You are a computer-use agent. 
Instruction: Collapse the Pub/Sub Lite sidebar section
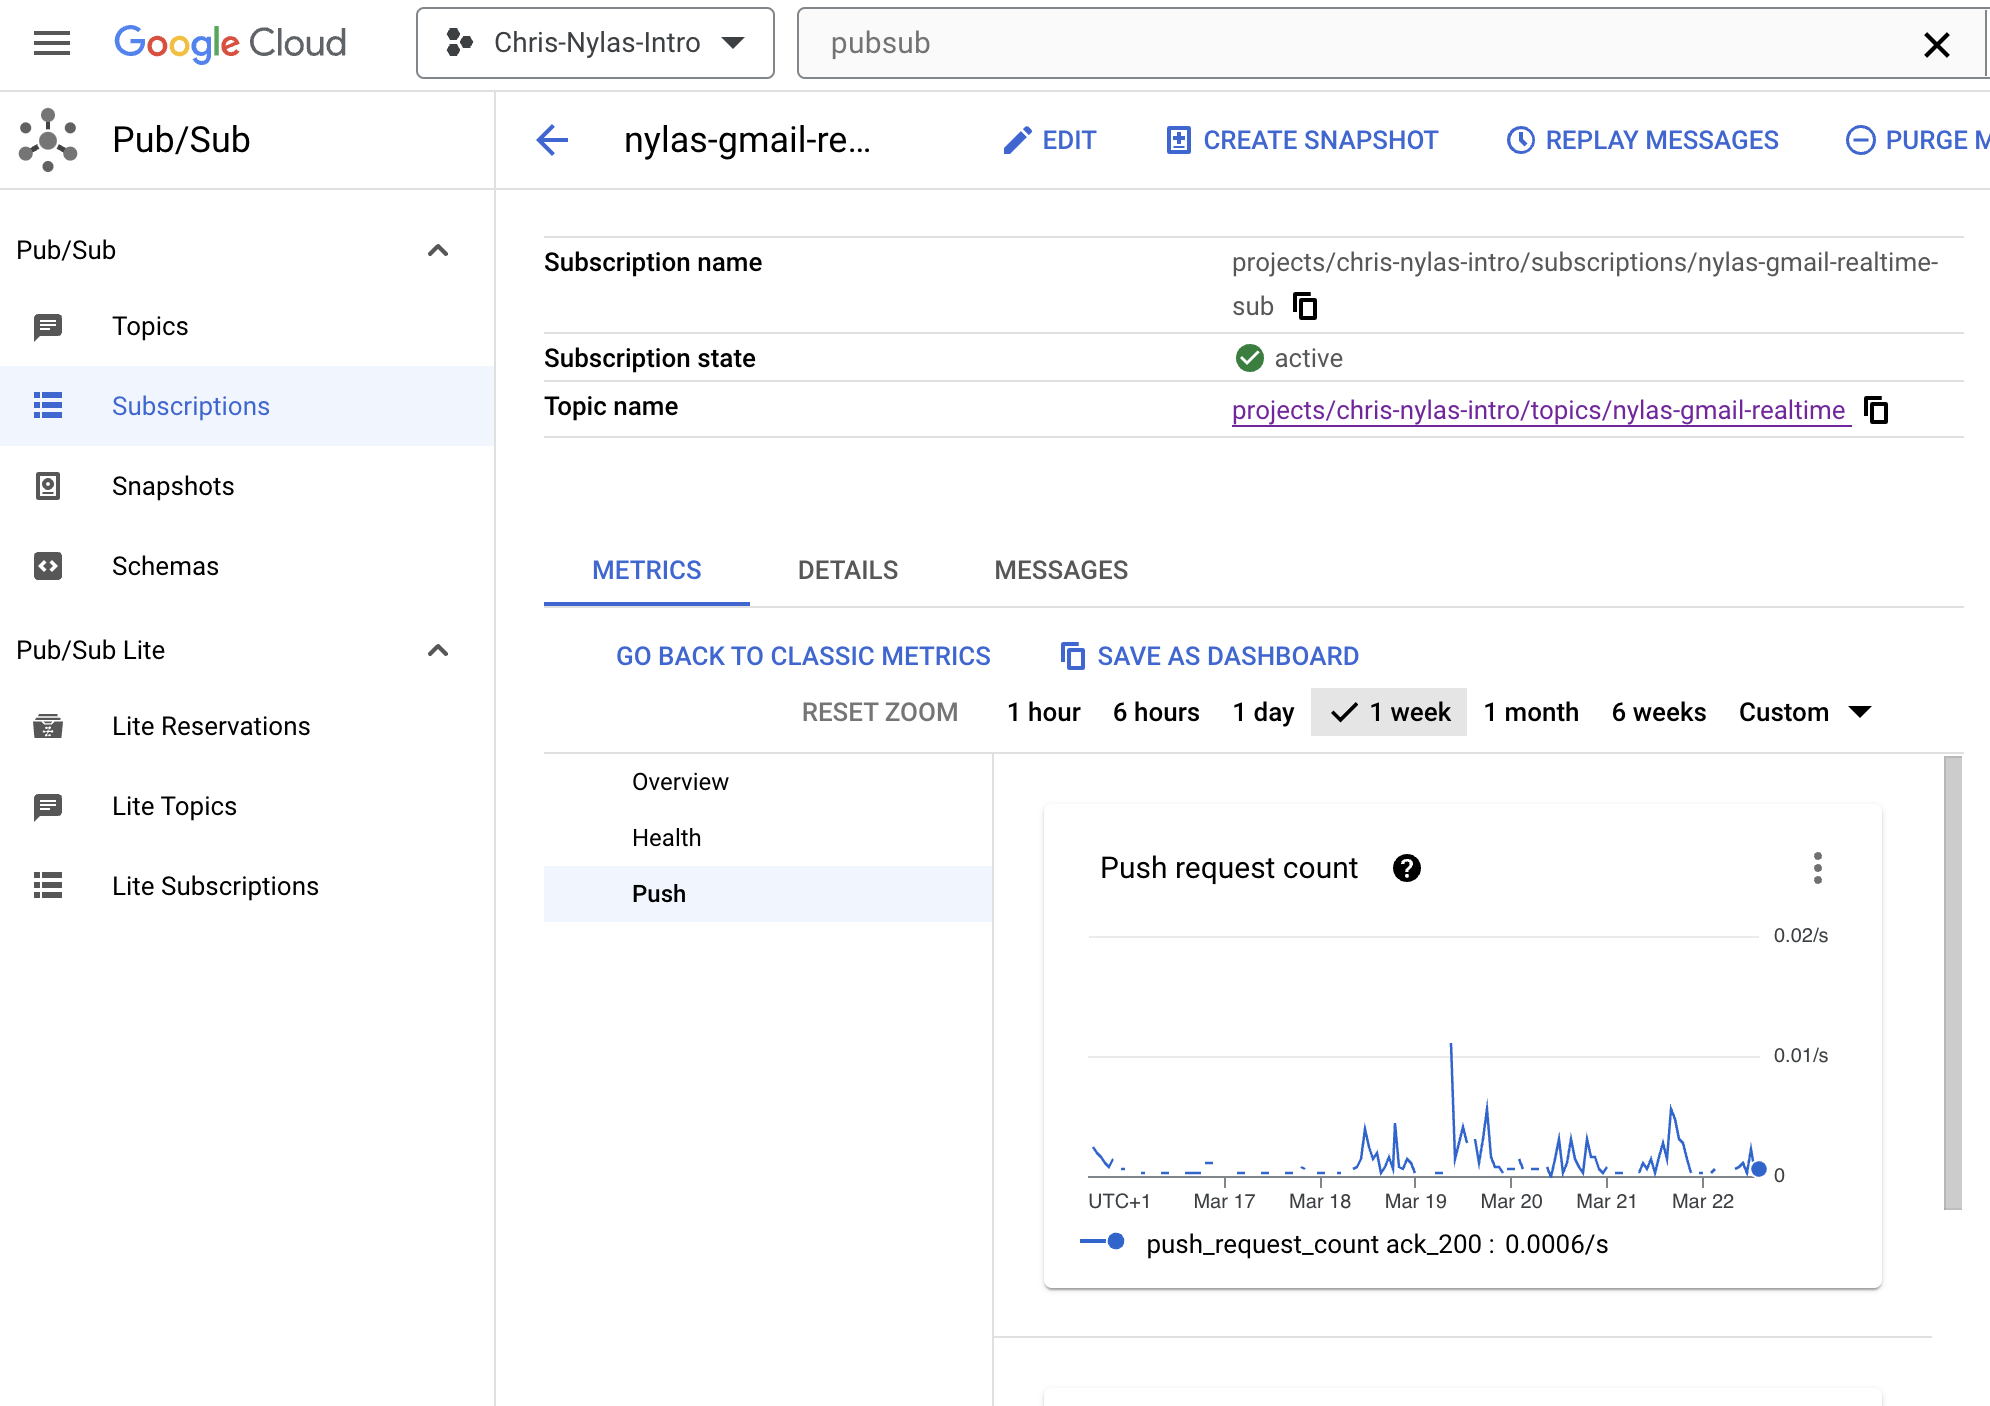point(438,650)
